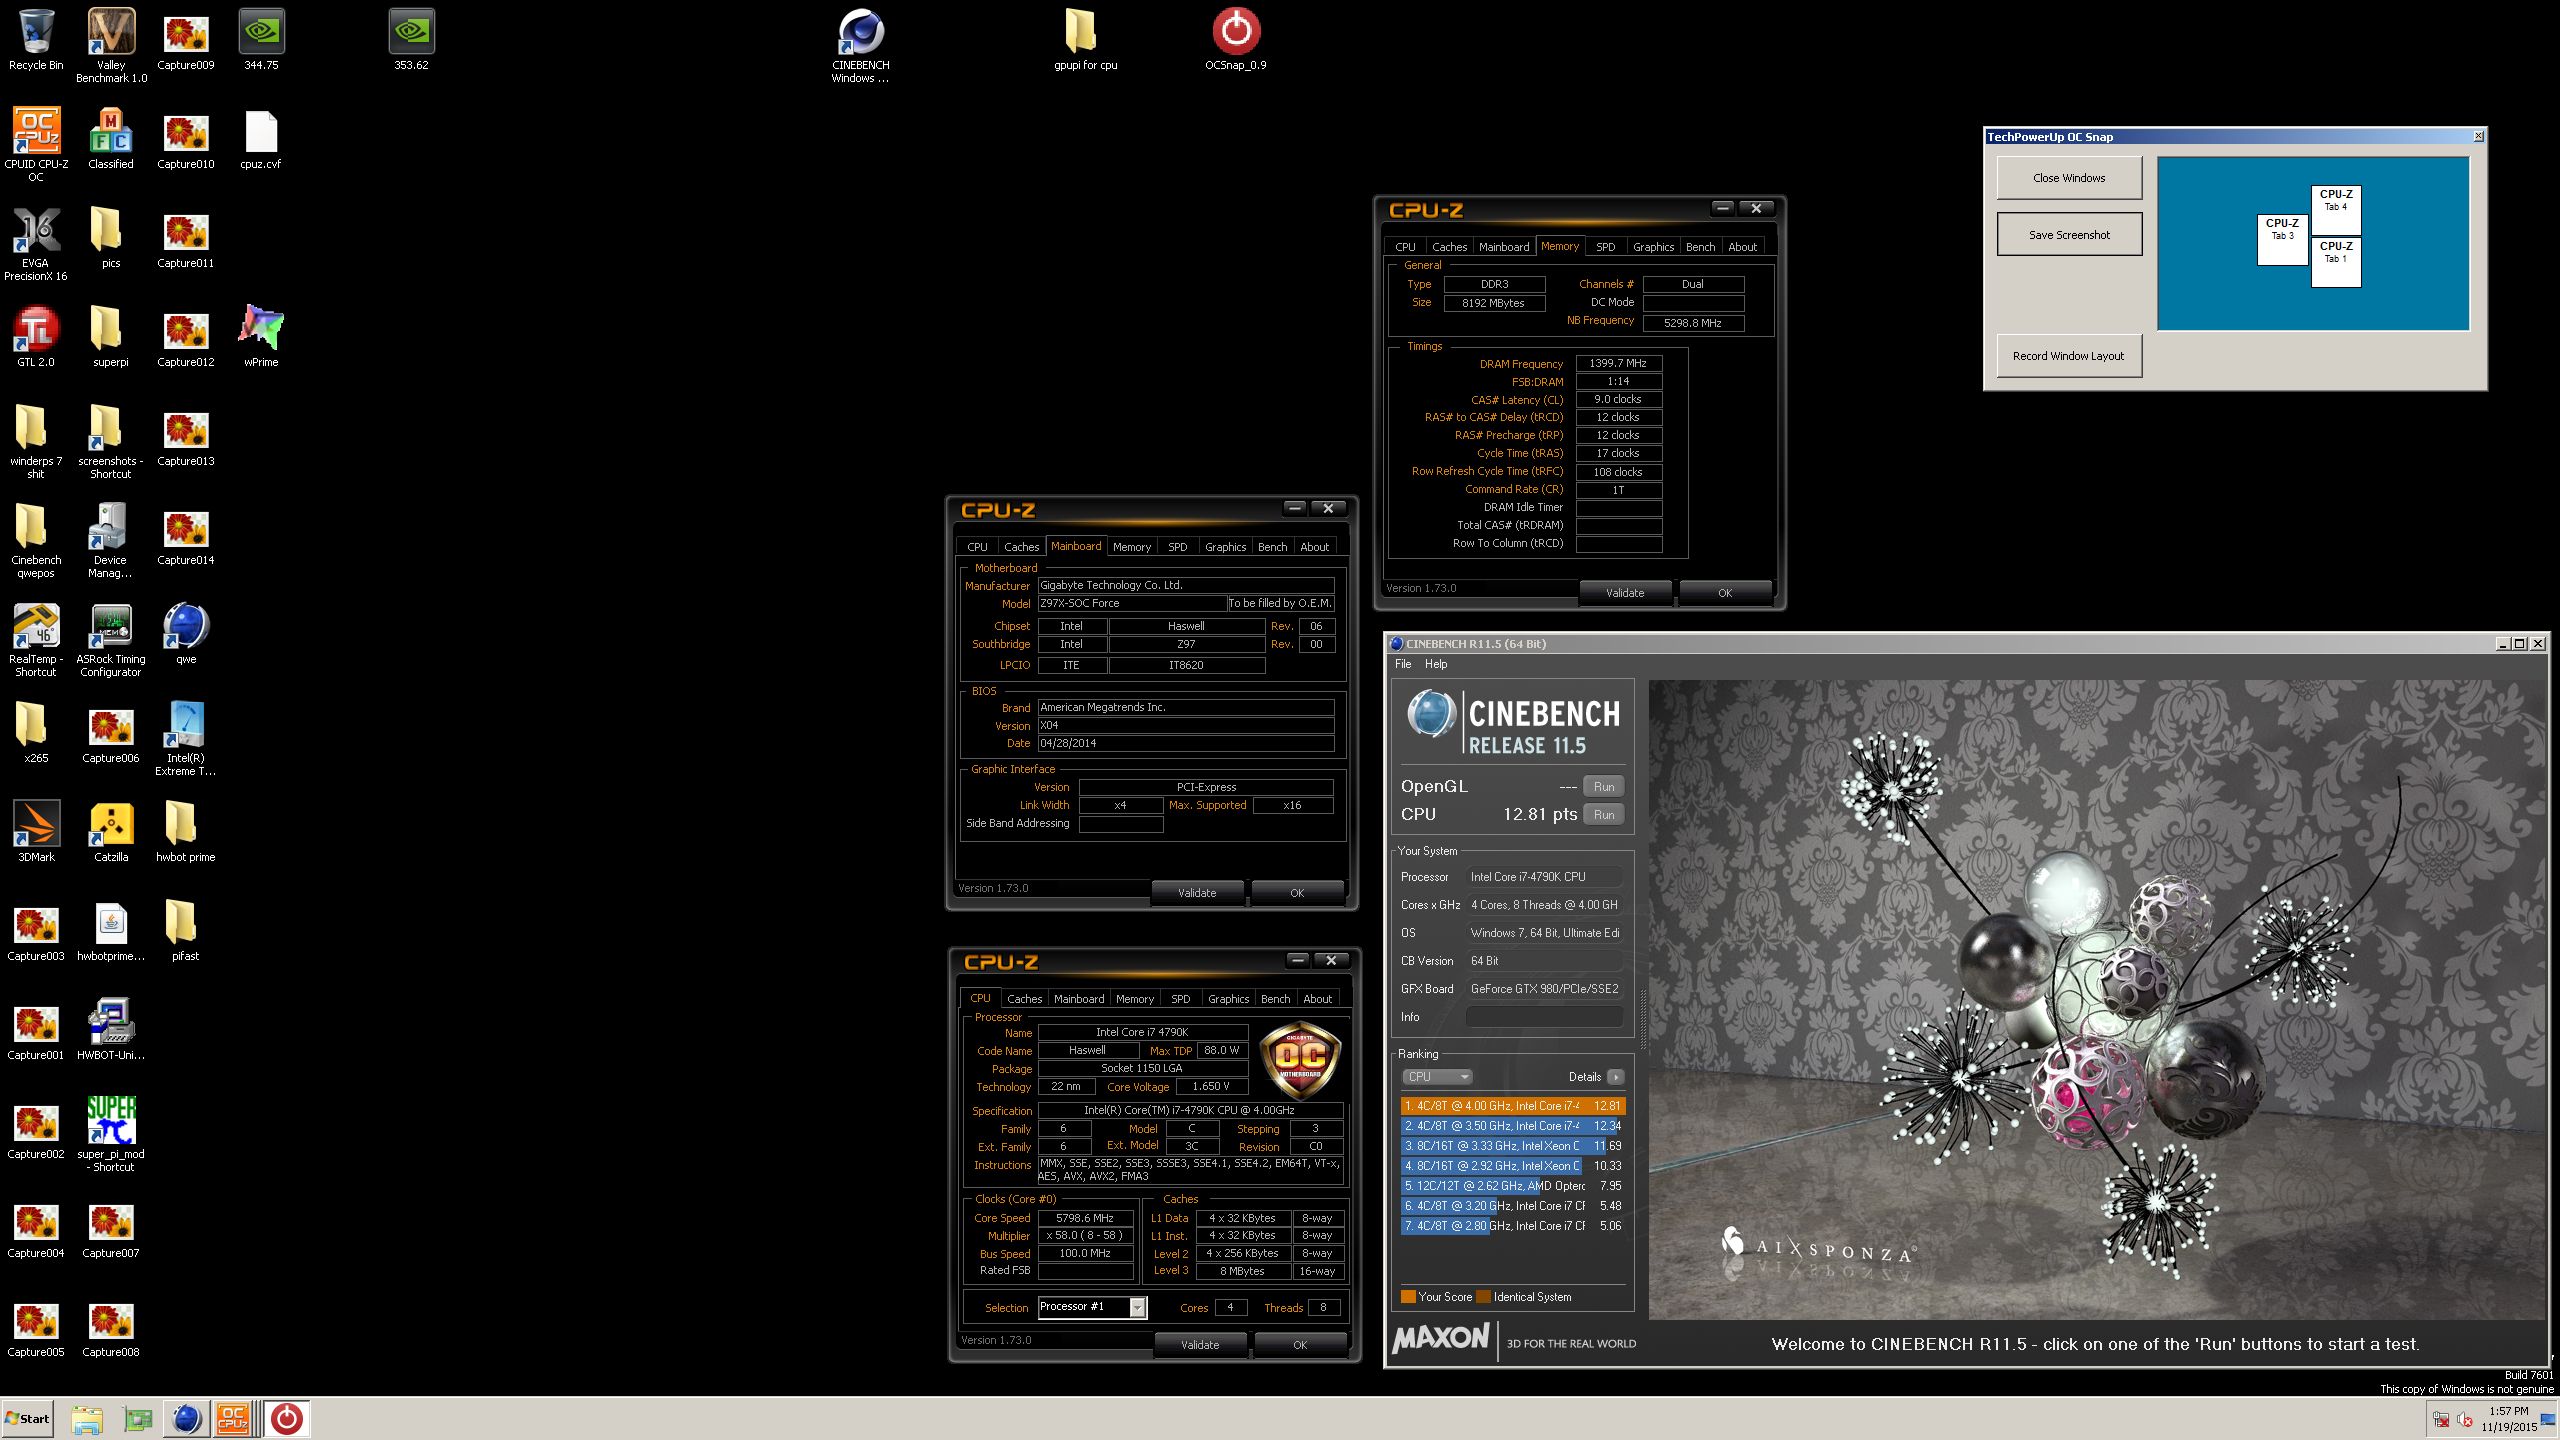
Task: Click the OC Snap taskbar icon
Action: tap(287, 1419)
